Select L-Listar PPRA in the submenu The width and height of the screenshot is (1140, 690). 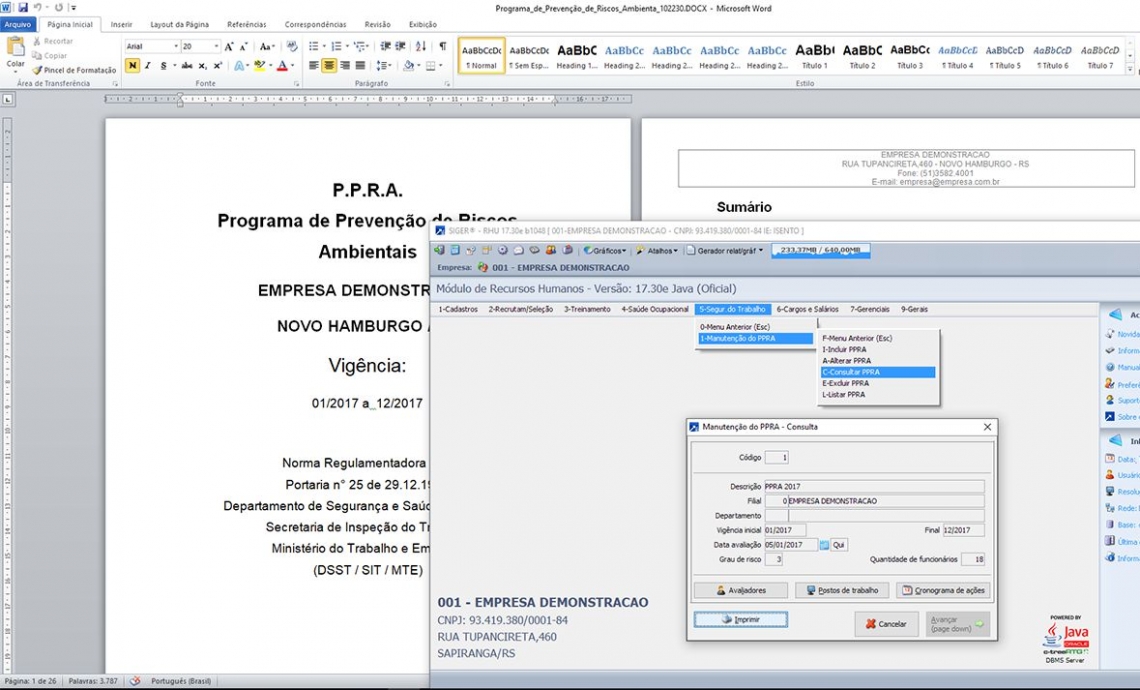coord(843,394)
